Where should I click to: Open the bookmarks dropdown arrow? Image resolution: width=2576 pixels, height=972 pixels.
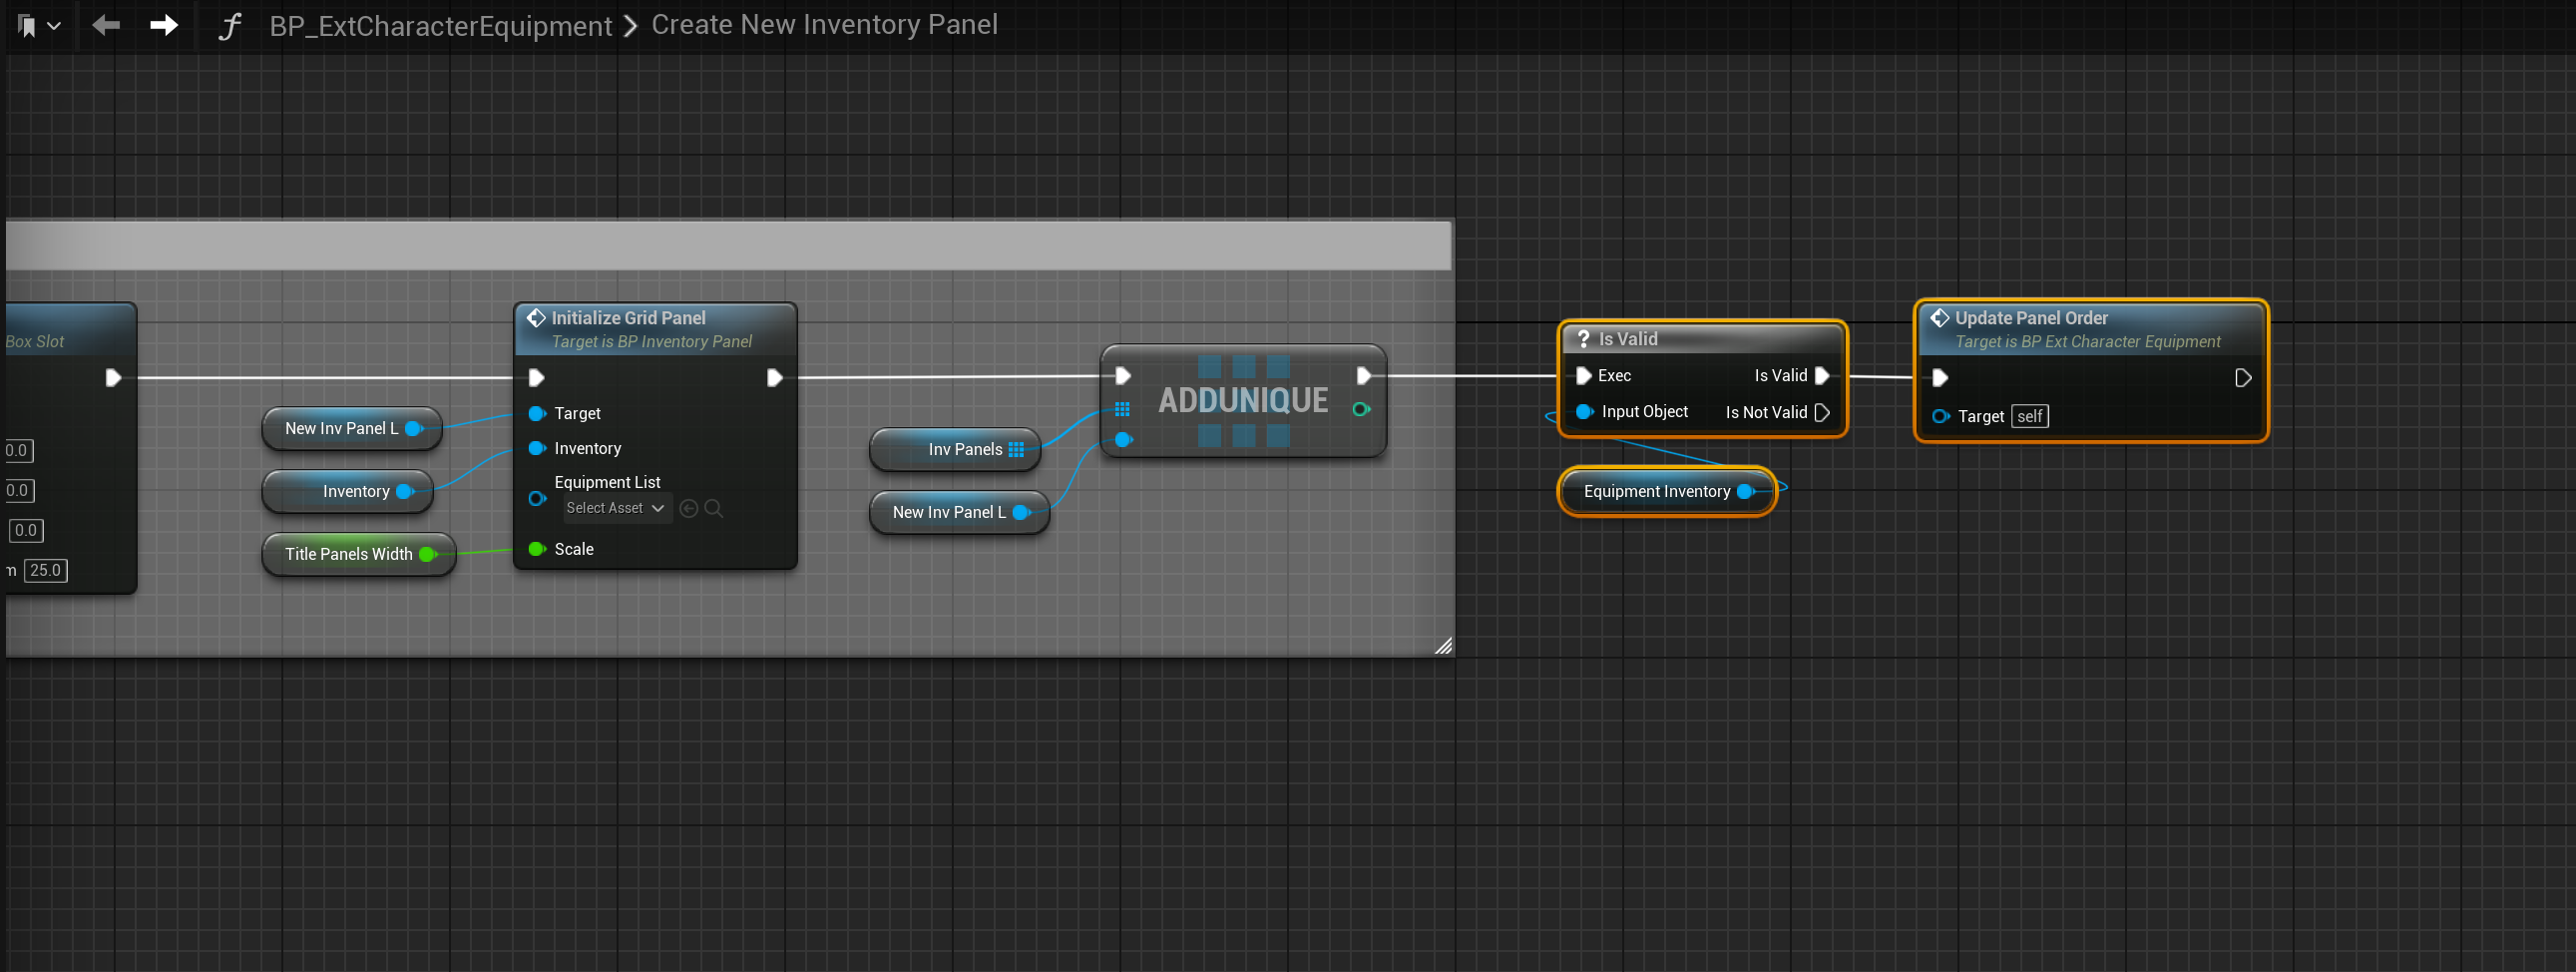tap(54, 26)
